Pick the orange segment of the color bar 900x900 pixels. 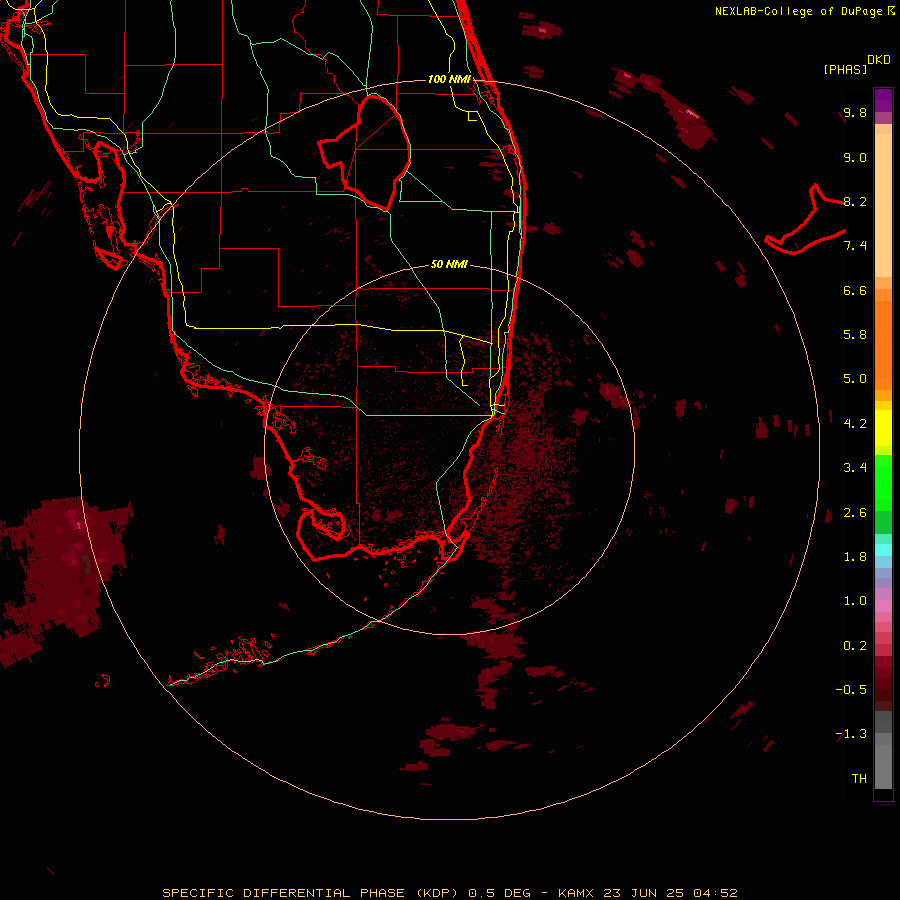click(x=883, y=345)
